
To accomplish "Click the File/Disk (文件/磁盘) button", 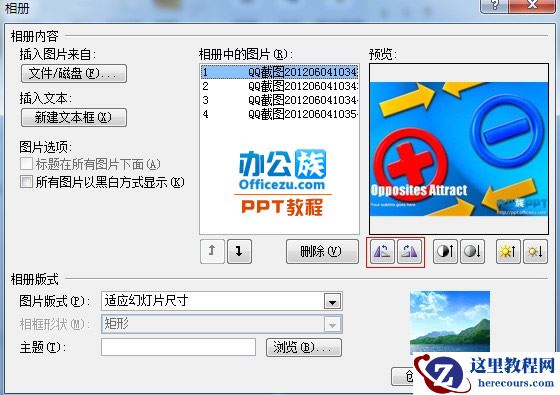I will 74,74.
